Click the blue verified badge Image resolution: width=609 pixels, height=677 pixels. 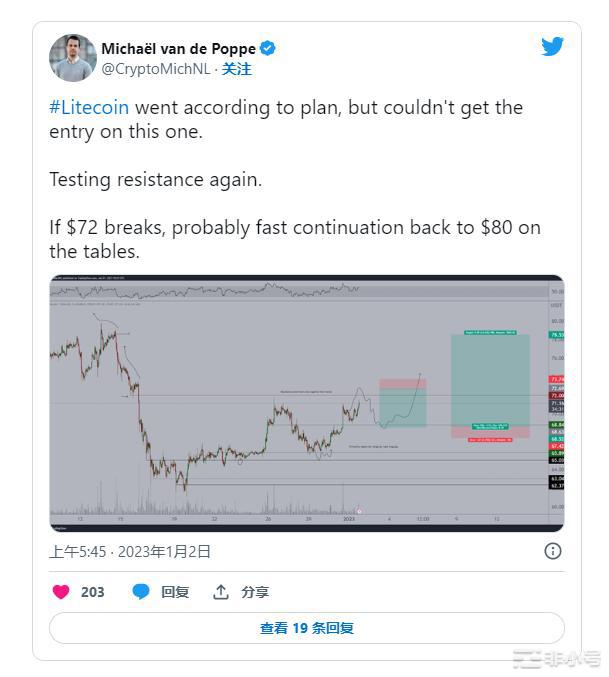[x=268, y=48]
